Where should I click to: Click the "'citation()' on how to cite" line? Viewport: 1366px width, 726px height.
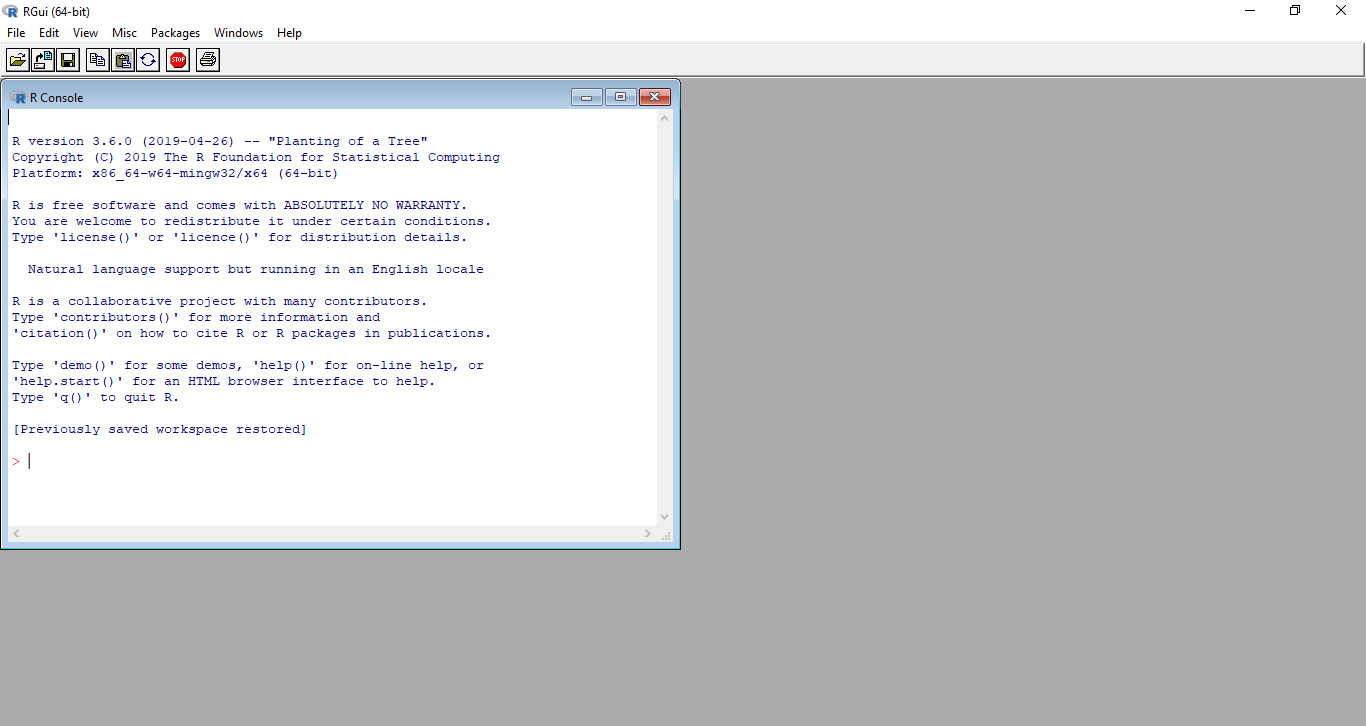pyautogui.click(x=252, y=333)
